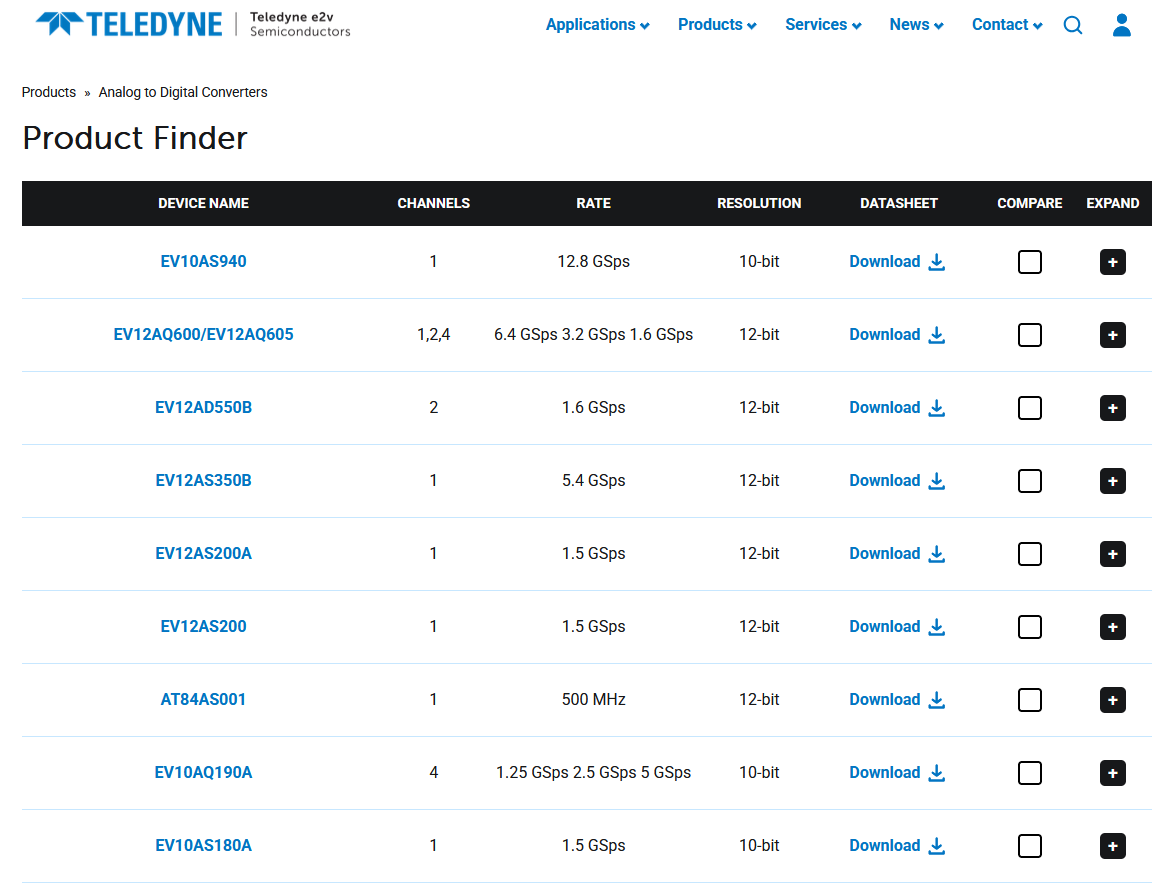Open the Contact menu
Viewport: 1165px width, 886px height.
1007,25
